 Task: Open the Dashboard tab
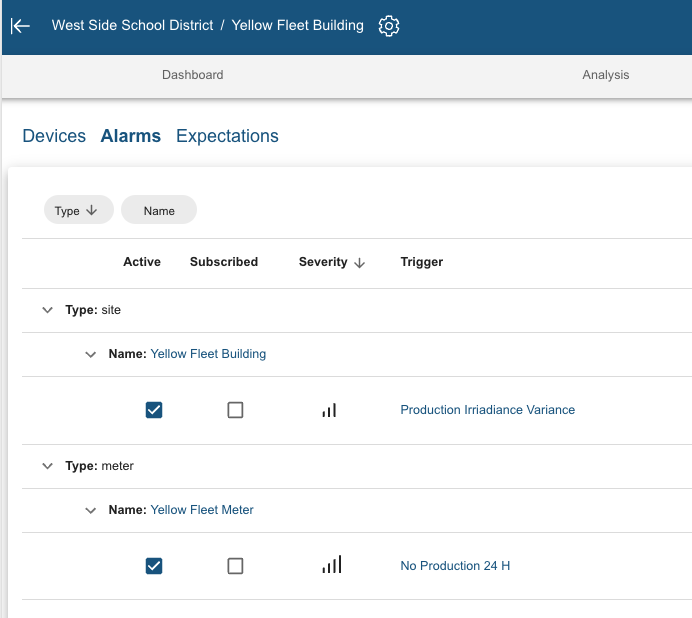(192, 75)
